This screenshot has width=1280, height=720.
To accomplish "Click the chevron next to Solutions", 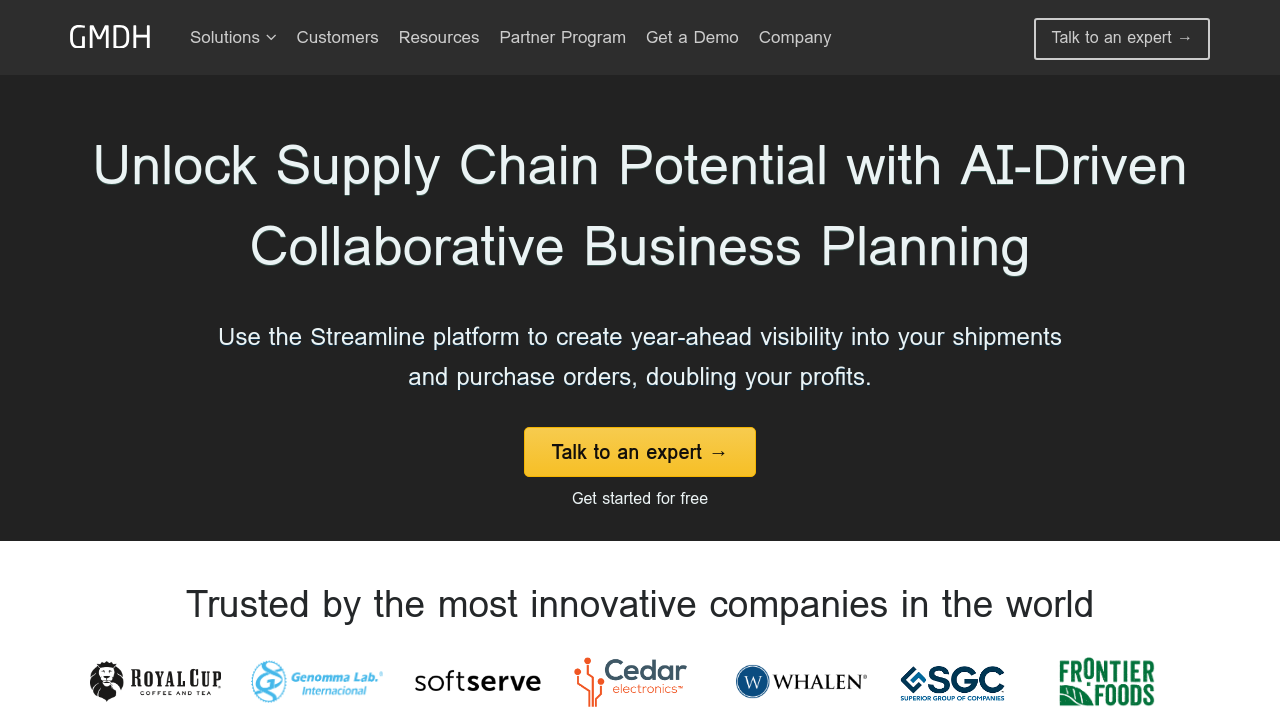I will pyautogui.click(x=271, y=38).
